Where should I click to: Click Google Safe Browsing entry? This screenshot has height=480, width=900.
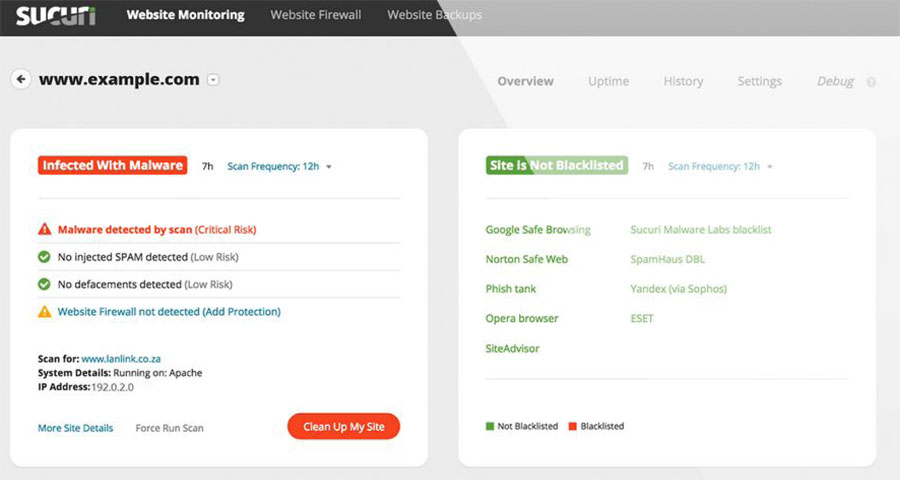(x=538, y=230)
